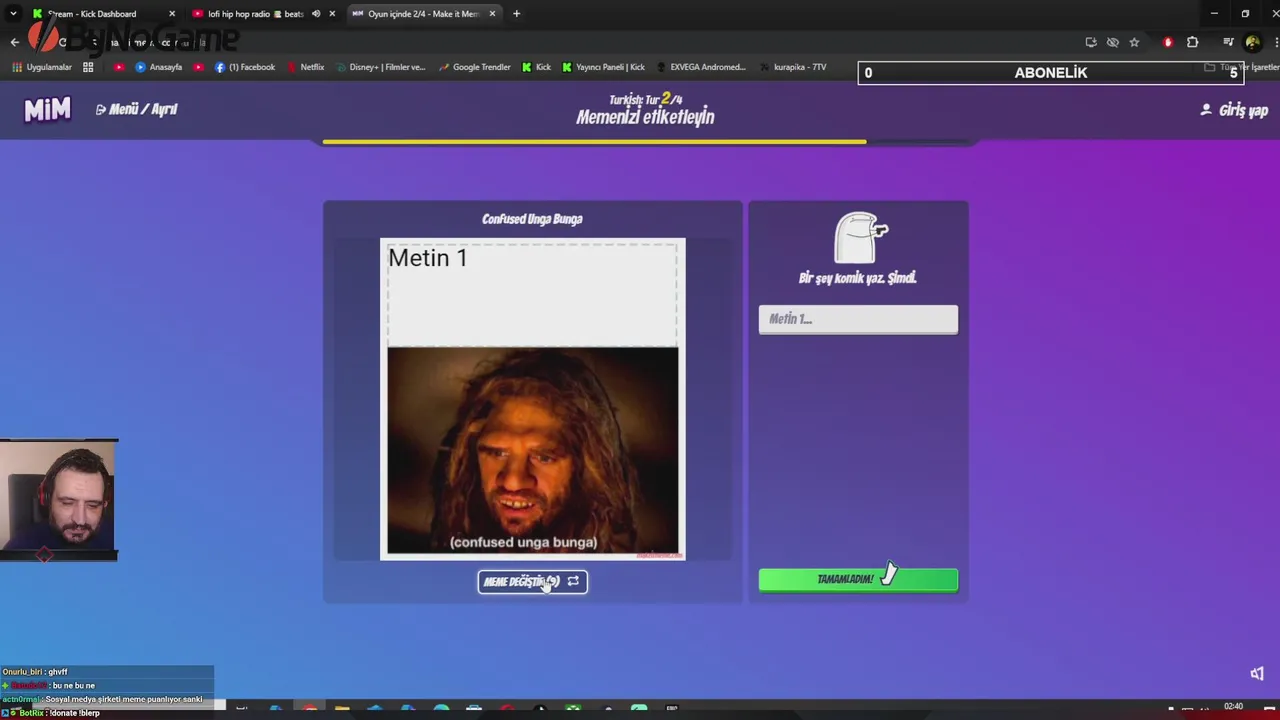The image size is (1280, 720).
Task: Open the Kick bookmark
Action: pos(537,67)
